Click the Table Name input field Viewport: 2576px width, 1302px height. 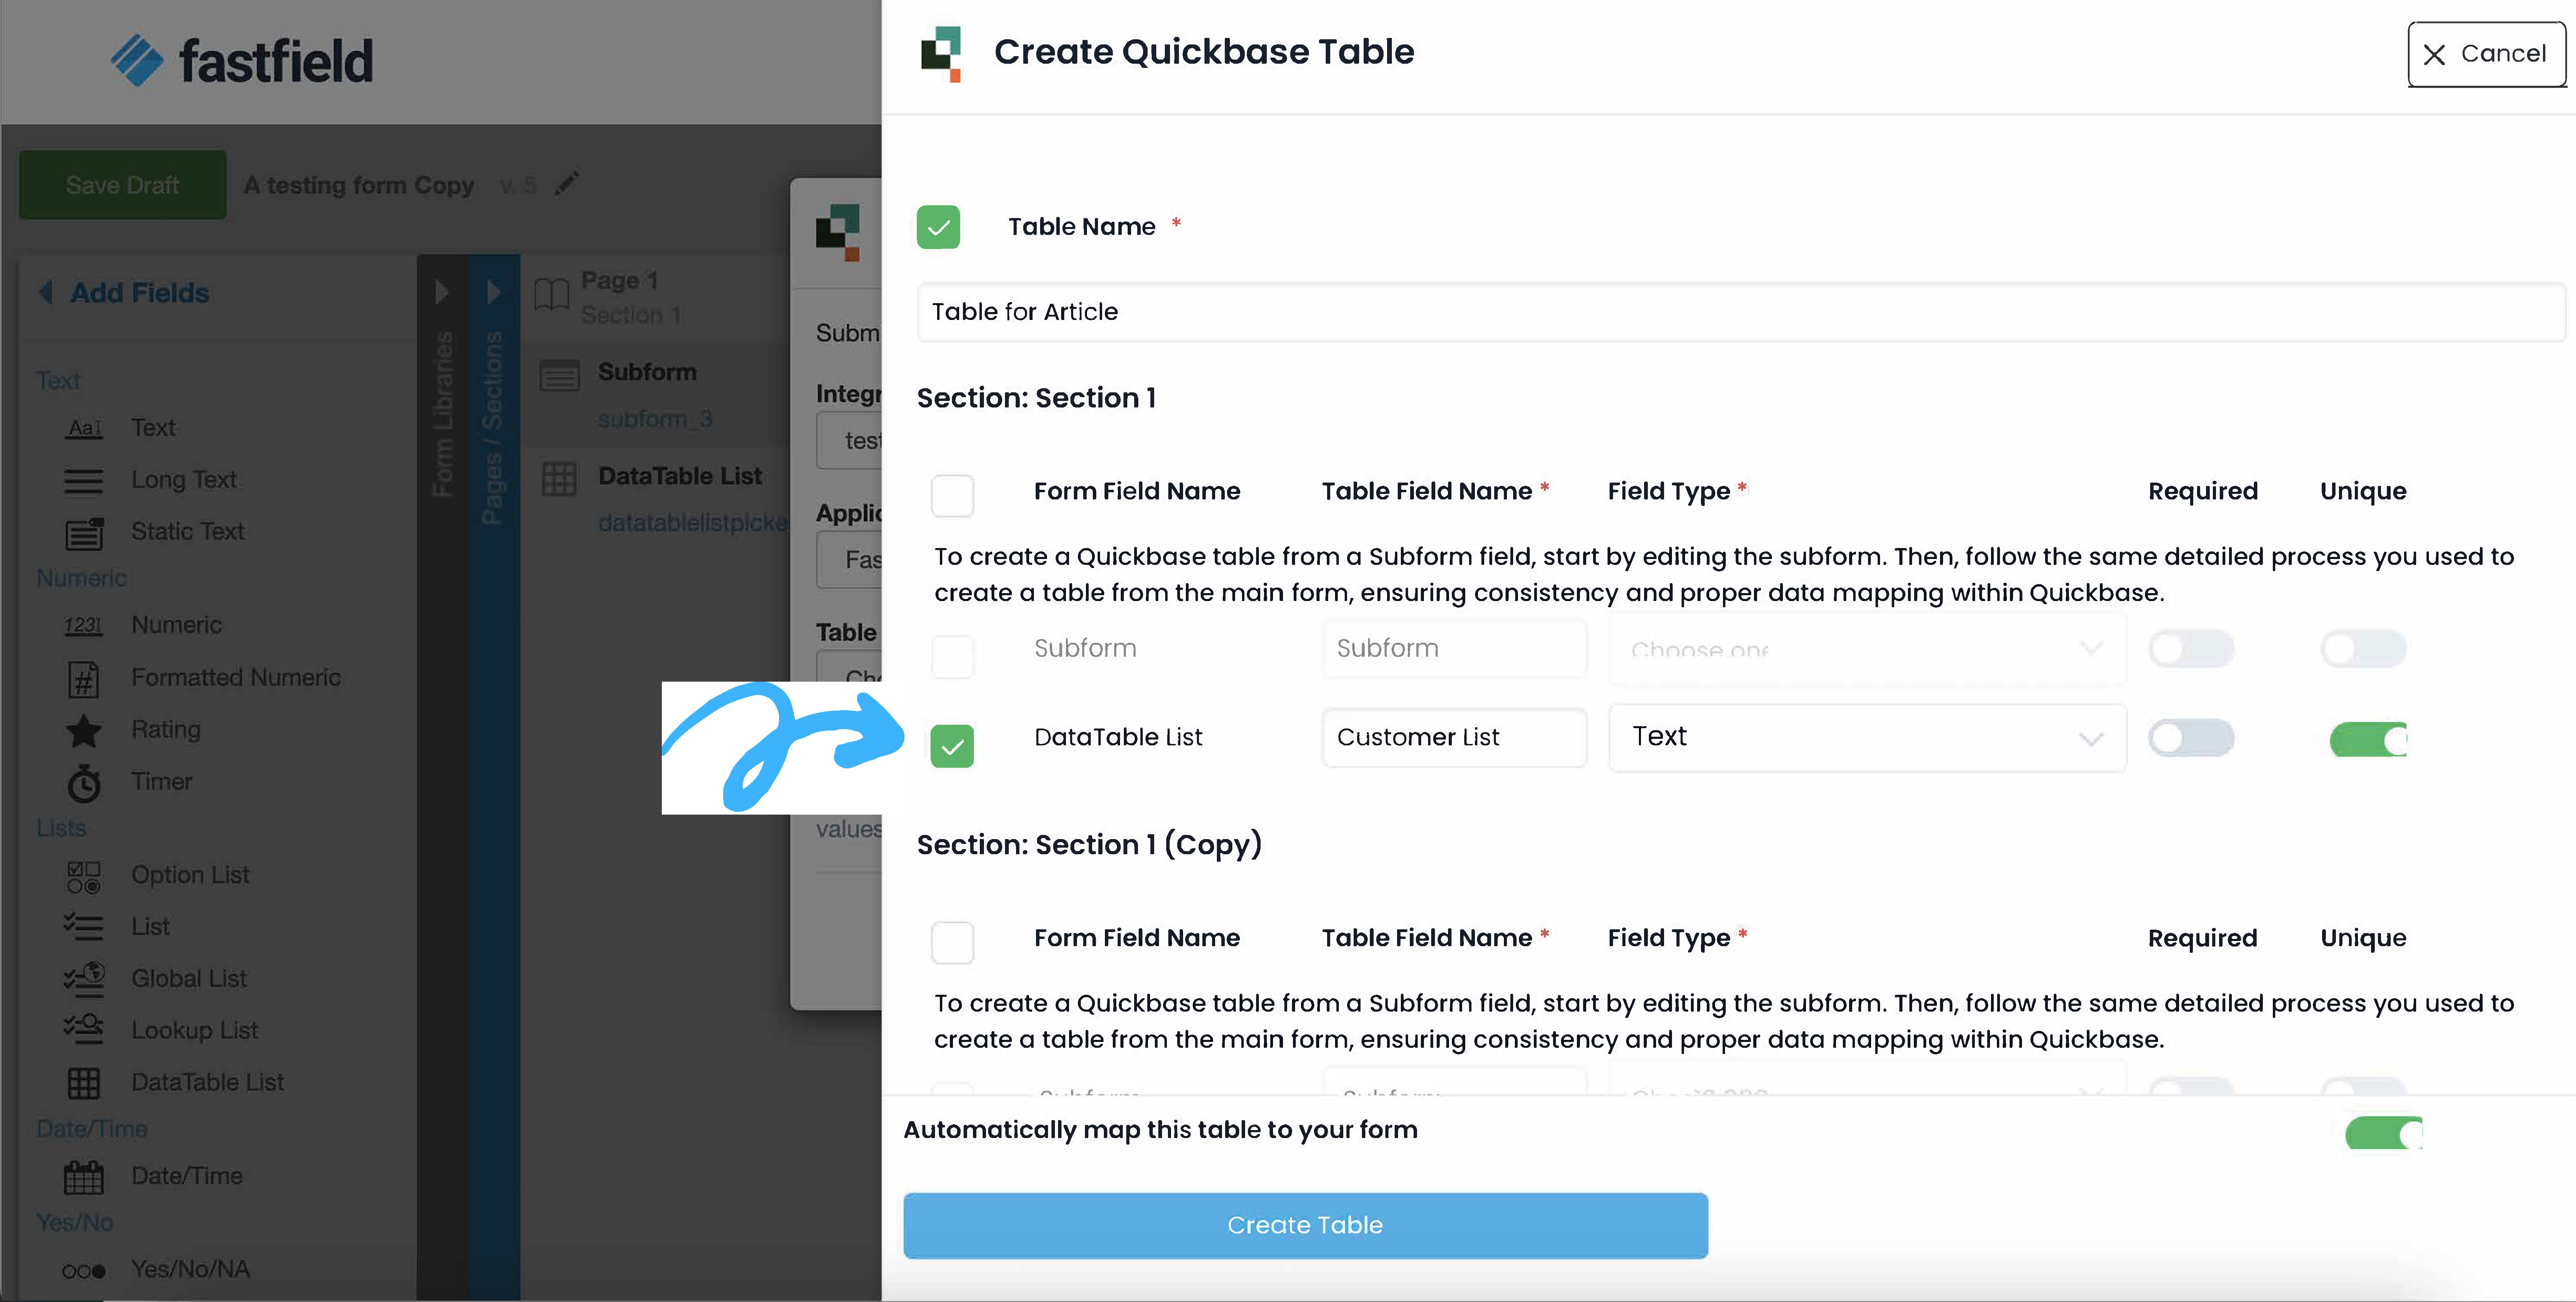point(1740,312)
